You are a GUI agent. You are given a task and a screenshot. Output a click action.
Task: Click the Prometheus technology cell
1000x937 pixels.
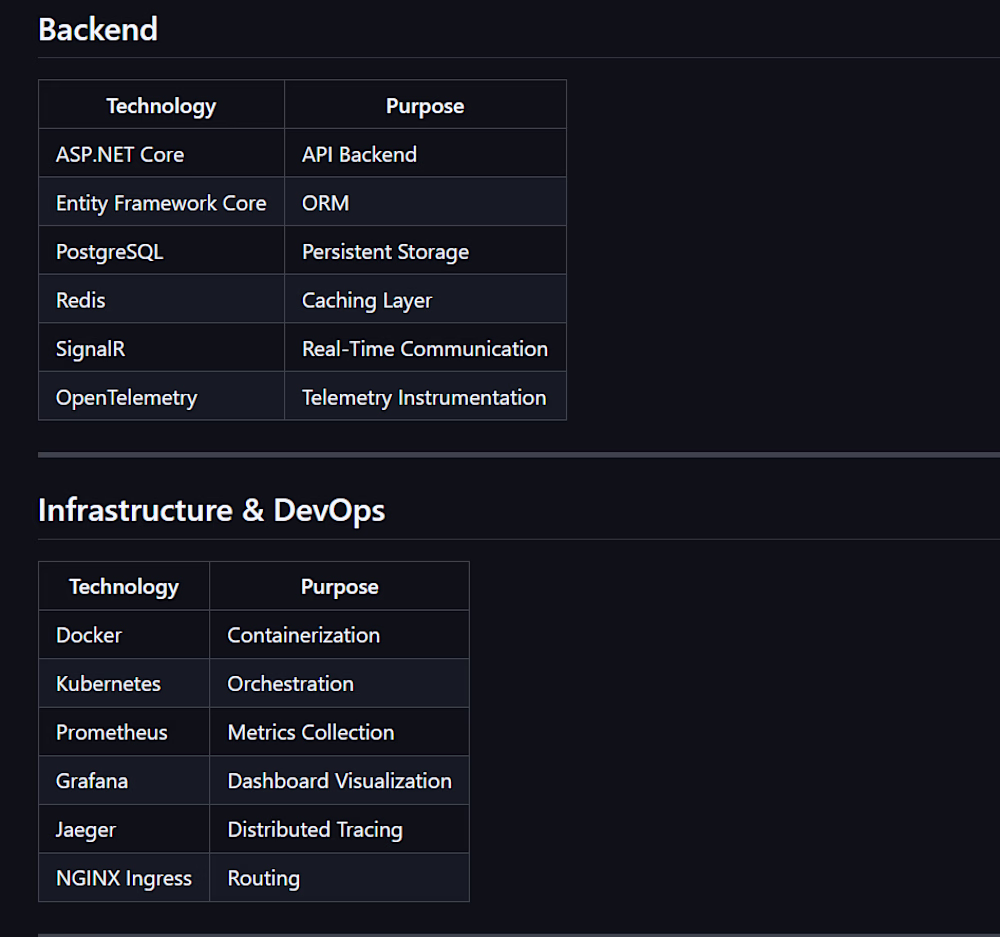click(124, 732)
